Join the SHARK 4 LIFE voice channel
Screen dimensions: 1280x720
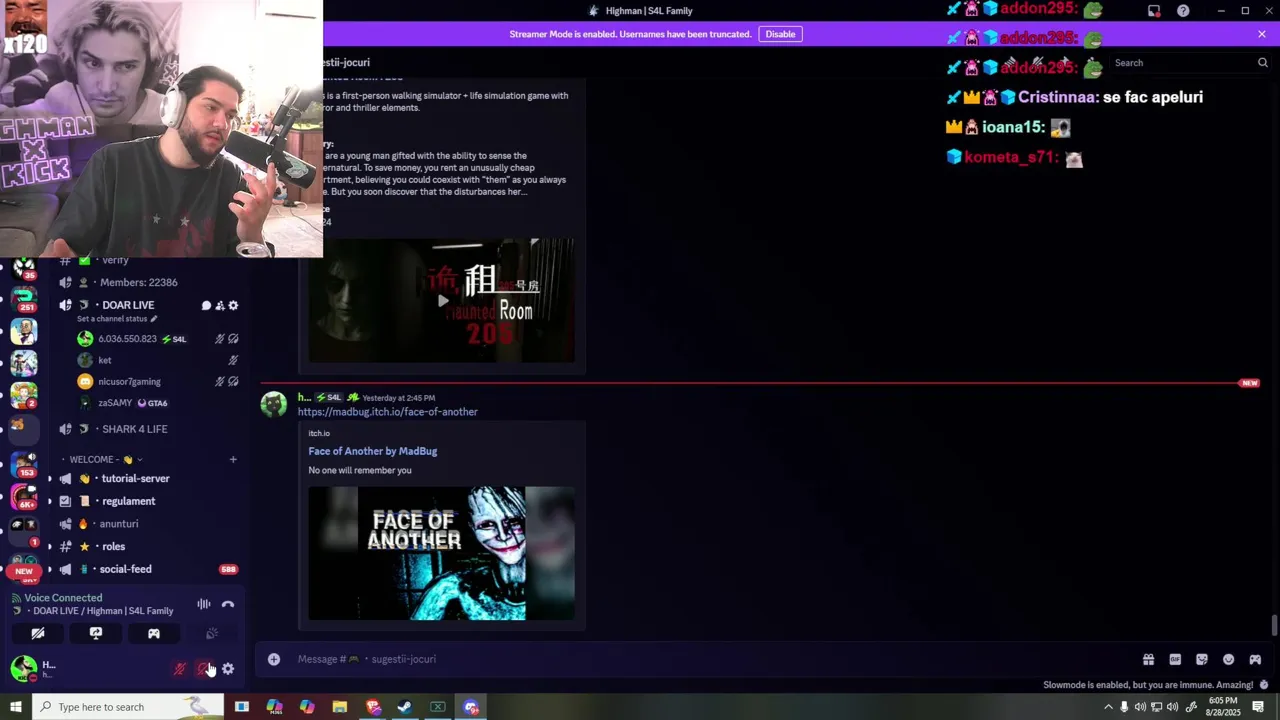[134, 429]
